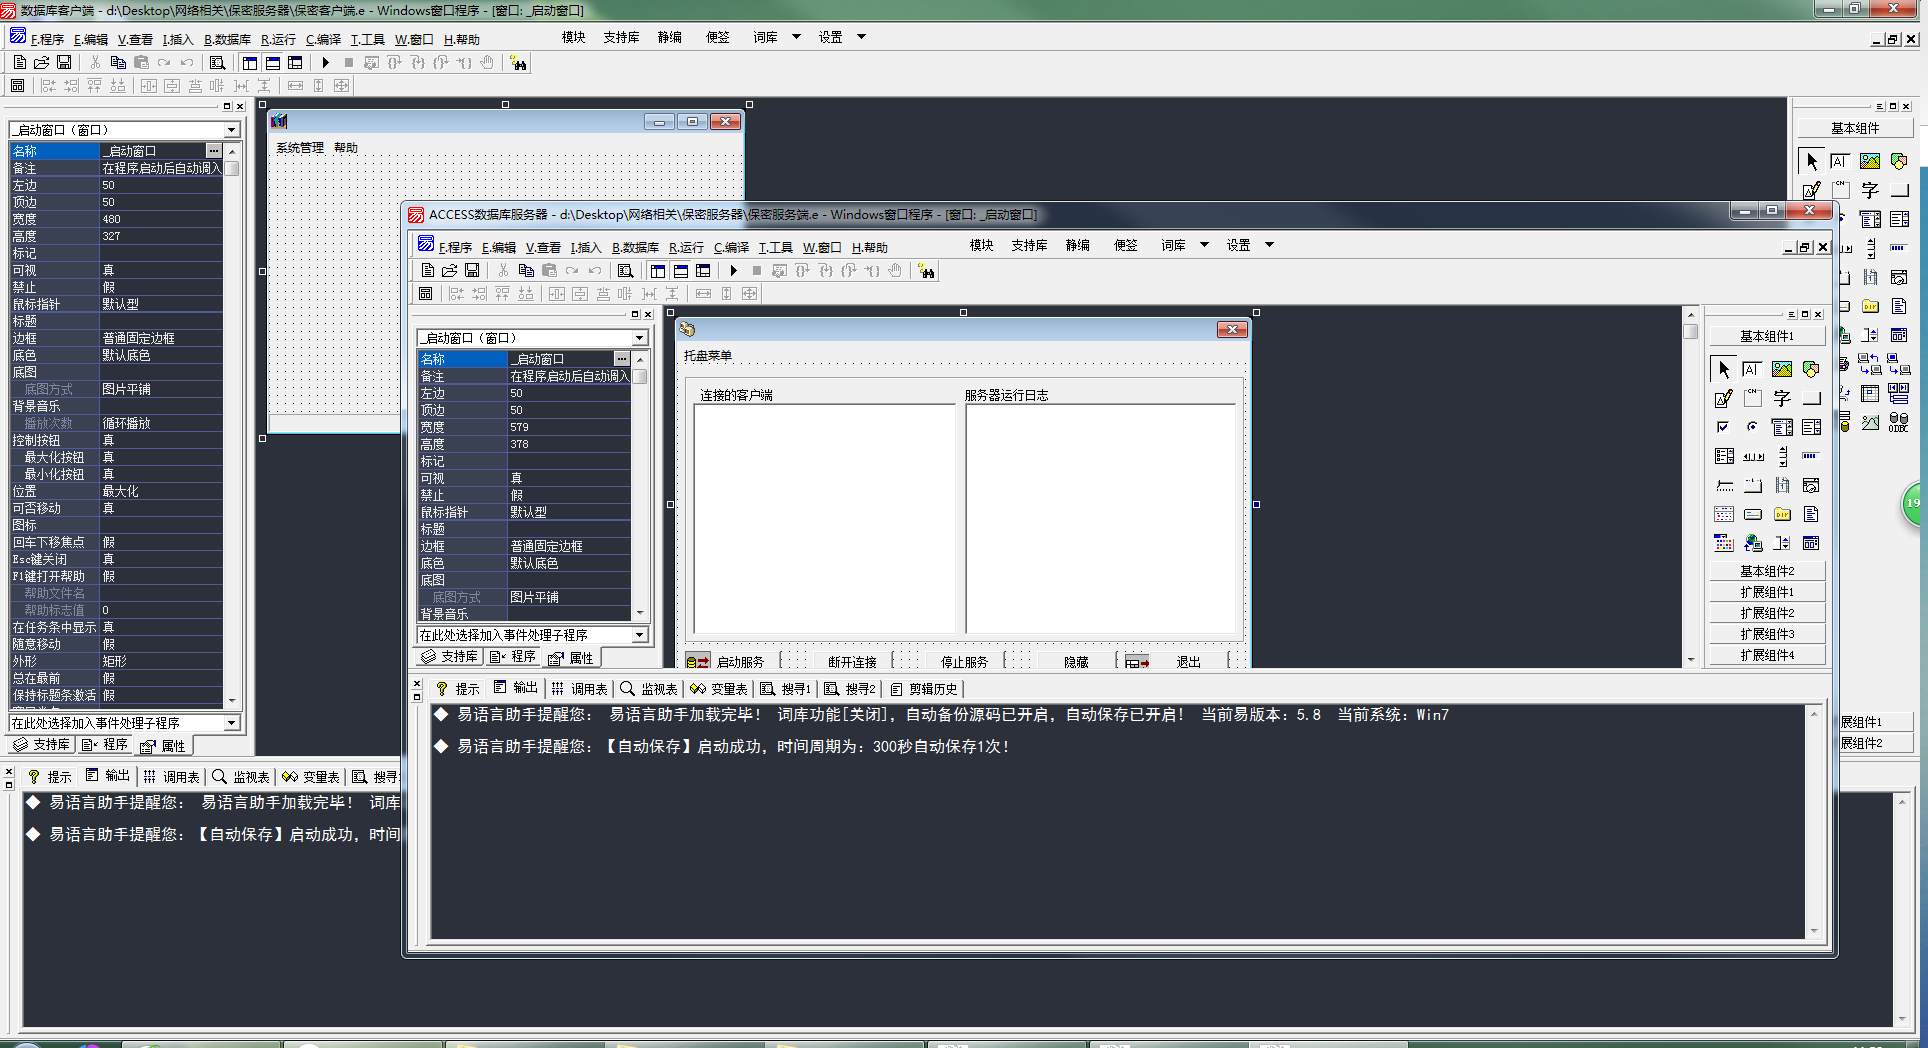Open event handler dropdown in client properties panel
Screen dimensions: 1928x1048
pos(232,723)
